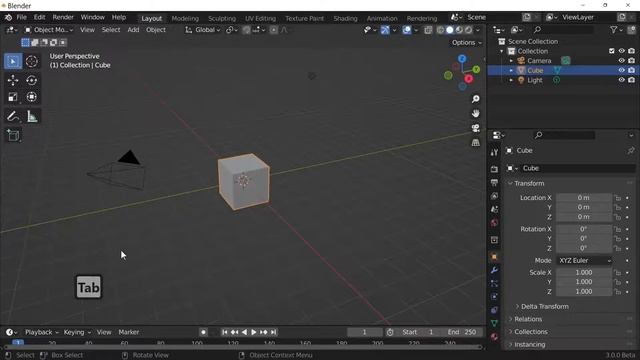
Task: Click the current frame number field
Action: [364, 332]
